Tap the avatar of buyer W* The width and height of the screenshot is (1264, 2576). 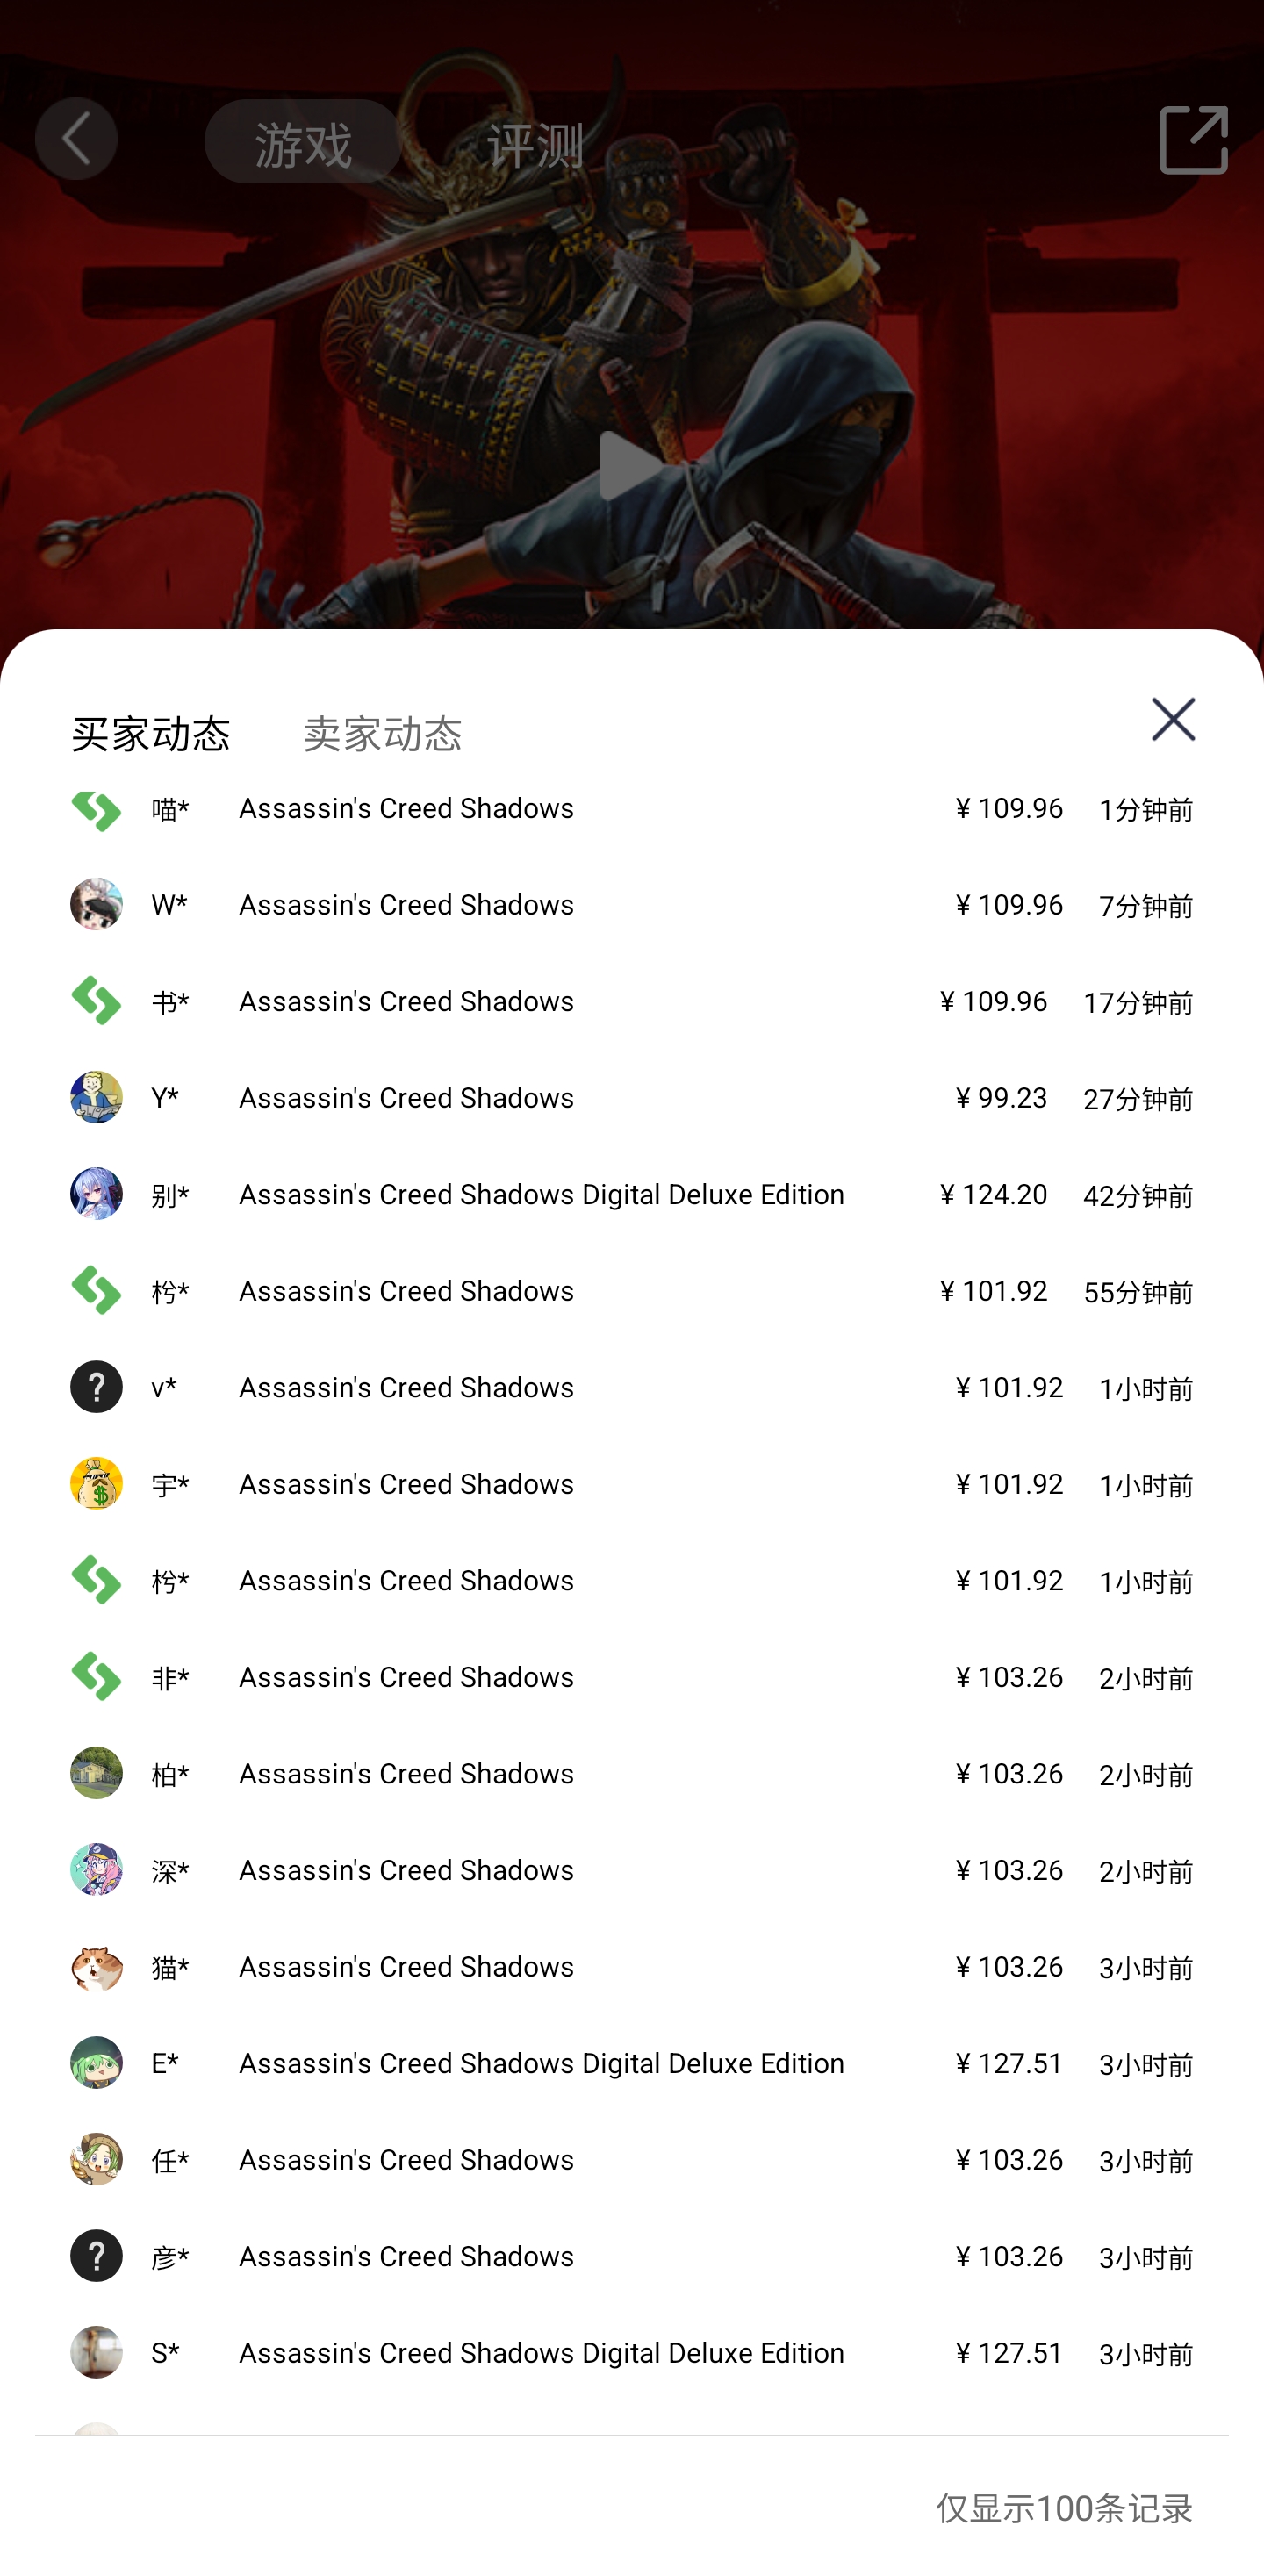click(96, 905)
